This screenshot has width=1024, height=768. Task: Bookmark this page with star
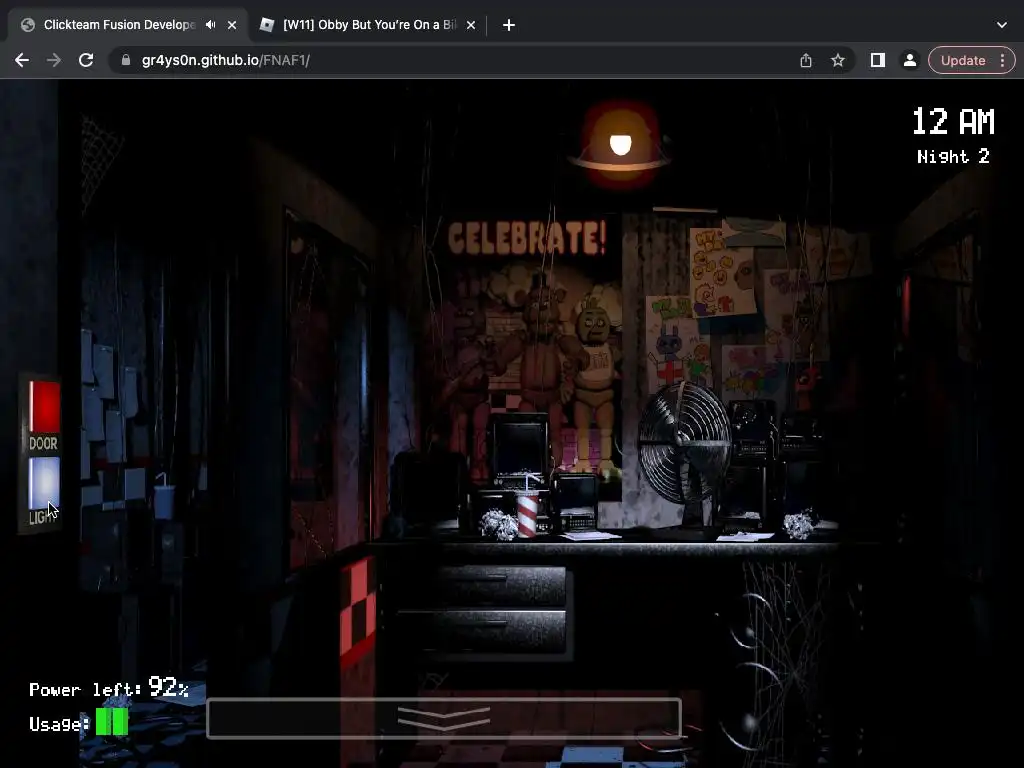(x=838, y=60)
